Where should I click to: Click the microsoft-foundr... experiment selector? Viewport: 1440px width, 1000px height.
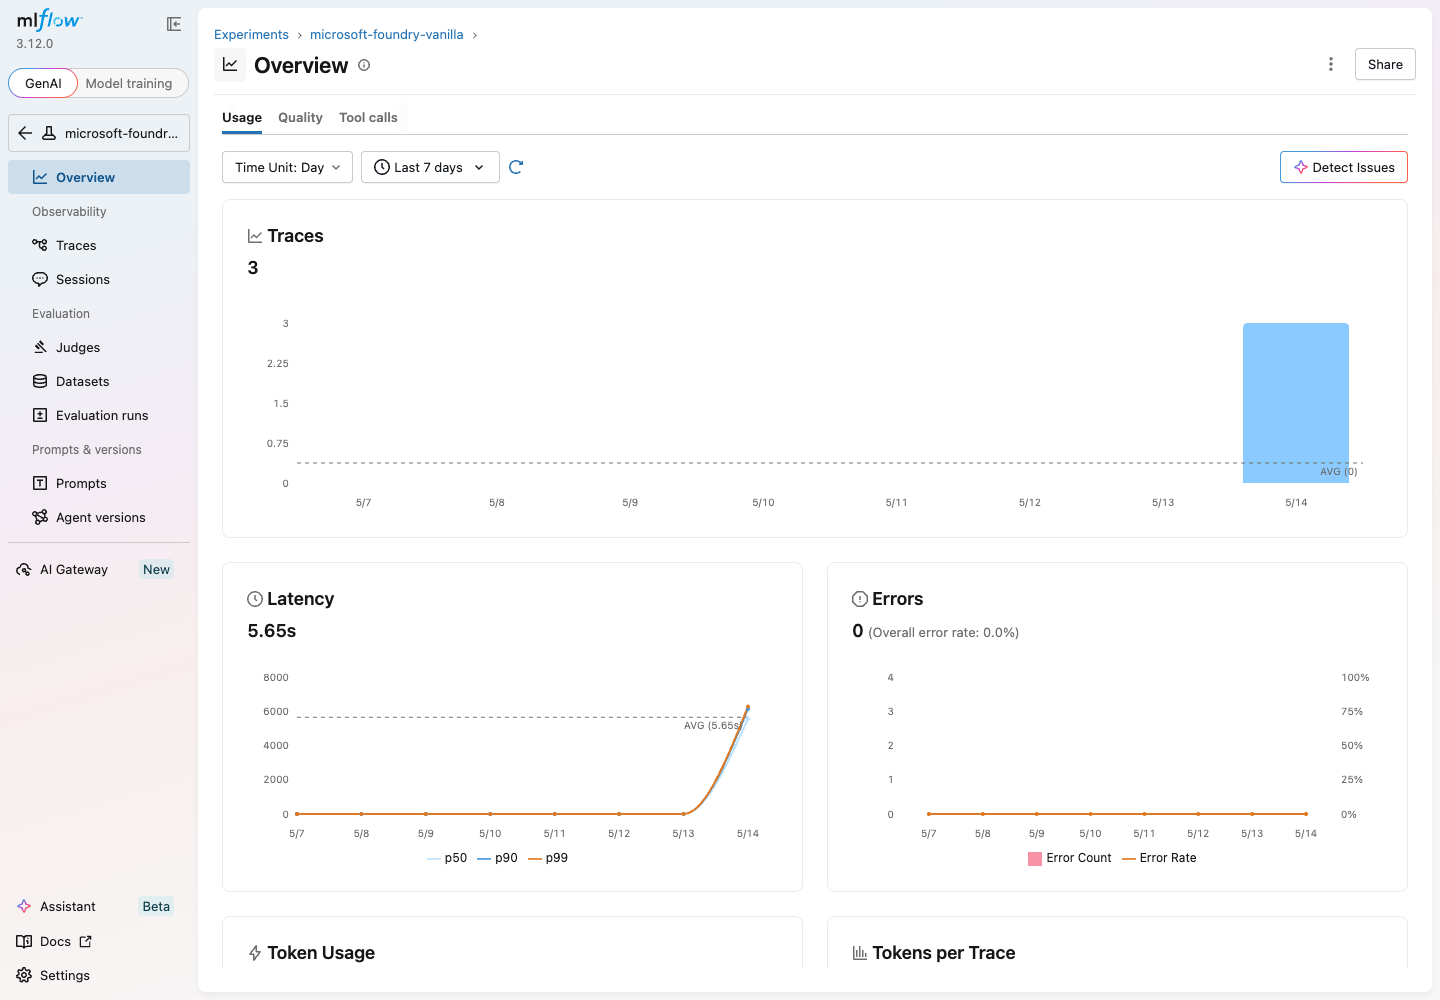point(99,133)
